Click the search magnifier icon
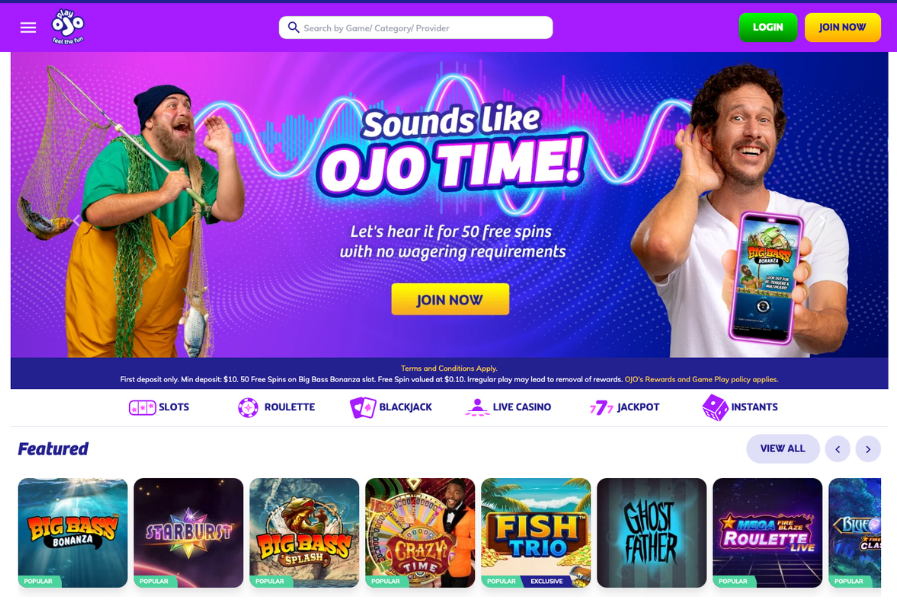Screen dimensions: 897x600 click(293, 27)
